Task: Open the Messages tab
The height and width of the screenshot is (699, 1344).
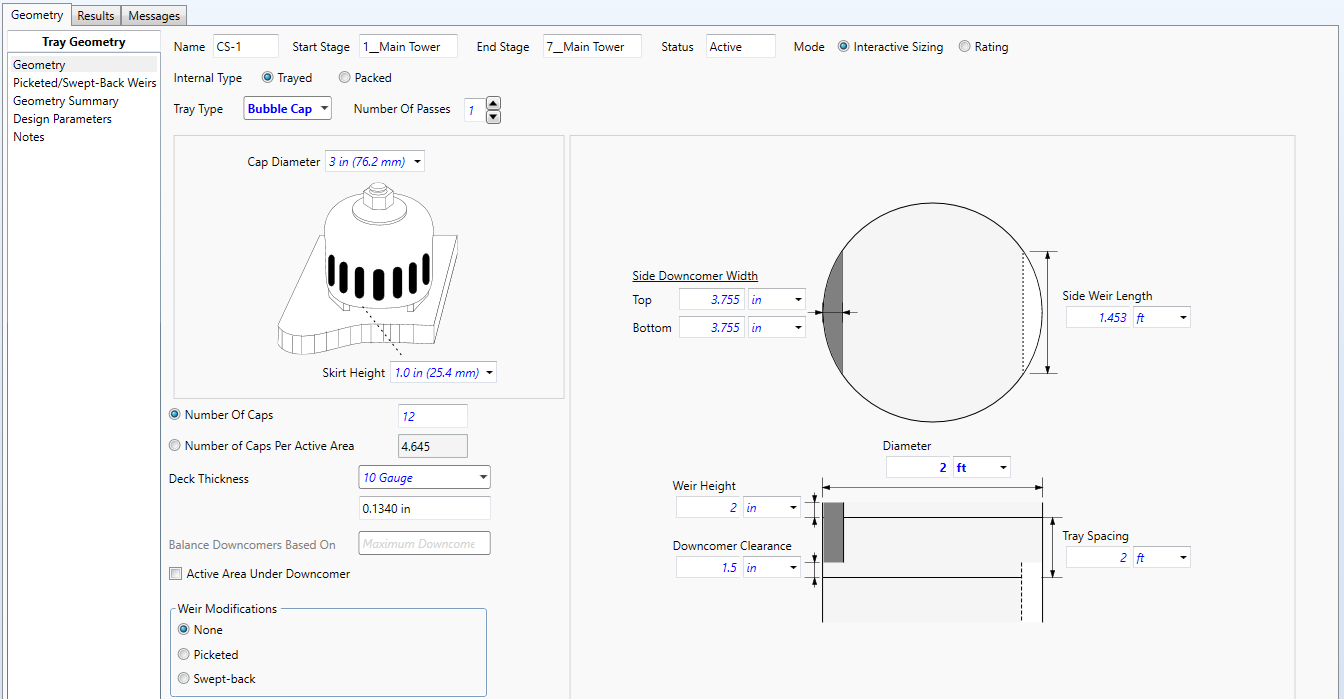Action: 154,15
